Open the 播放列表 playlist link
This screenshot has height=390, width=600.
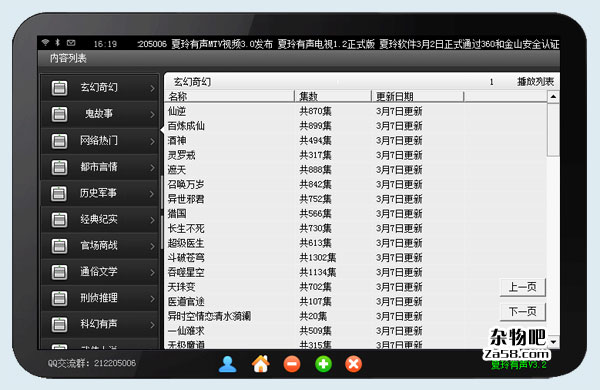535,82
